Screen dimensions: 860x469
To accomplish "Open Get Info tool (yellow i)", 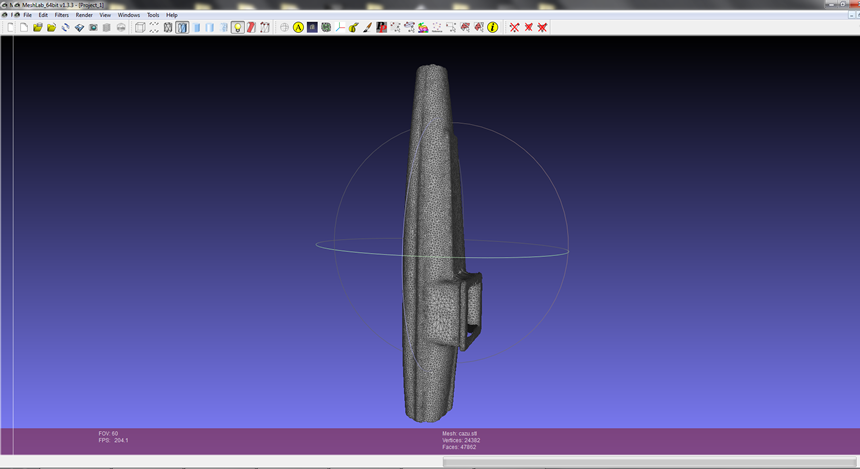I will [493, 27].
